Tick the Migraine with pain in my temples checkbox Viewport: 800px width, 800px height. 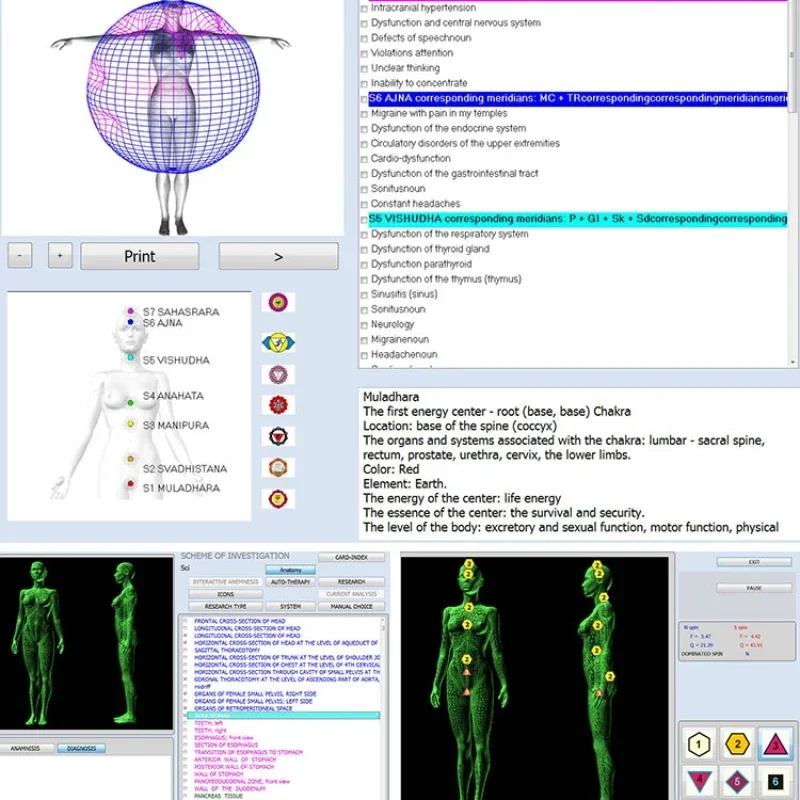tap(364, 114)
